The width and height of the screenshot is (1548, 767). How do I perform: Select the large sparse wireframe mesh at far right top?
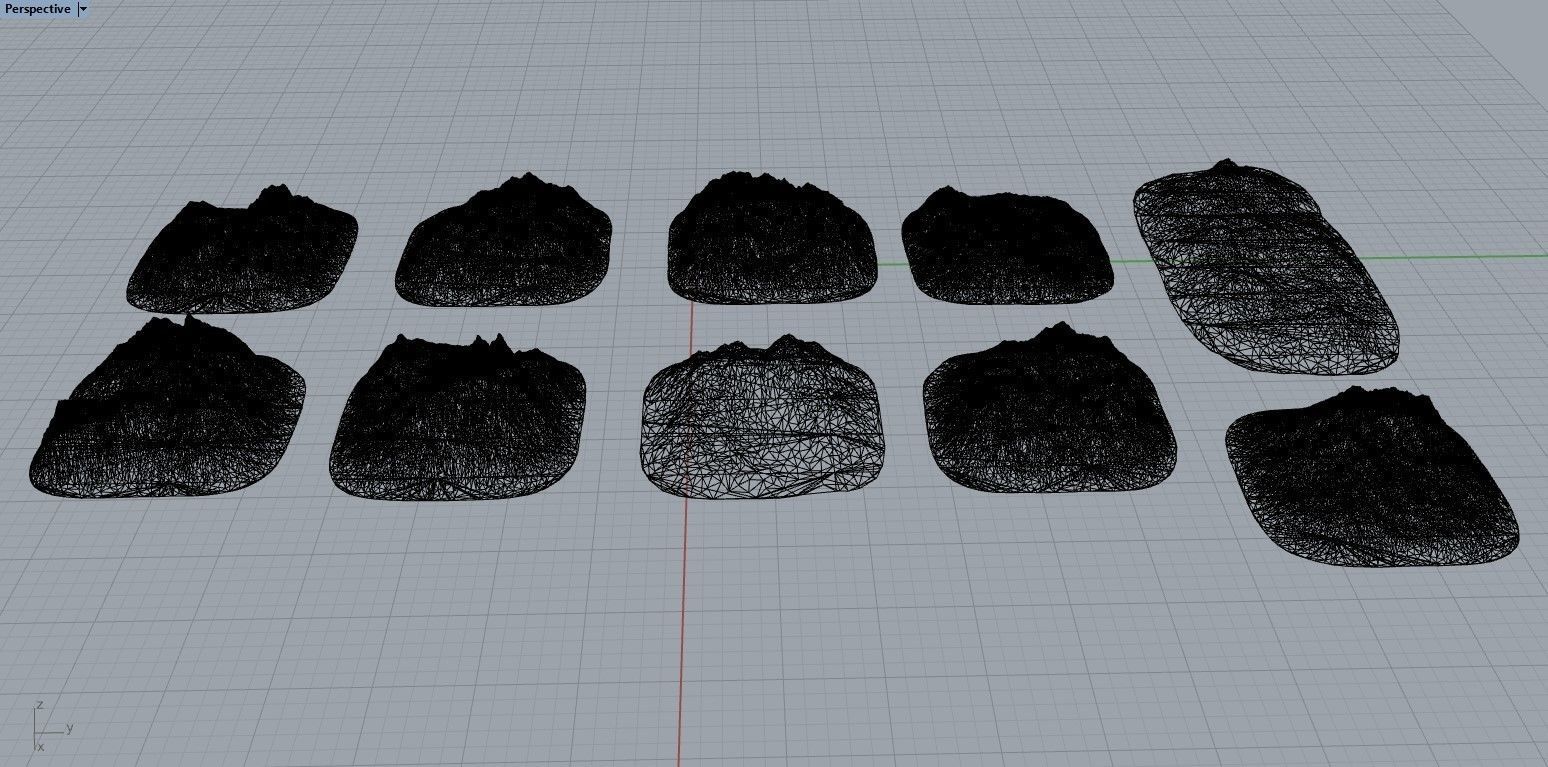tap(1266, 267)
